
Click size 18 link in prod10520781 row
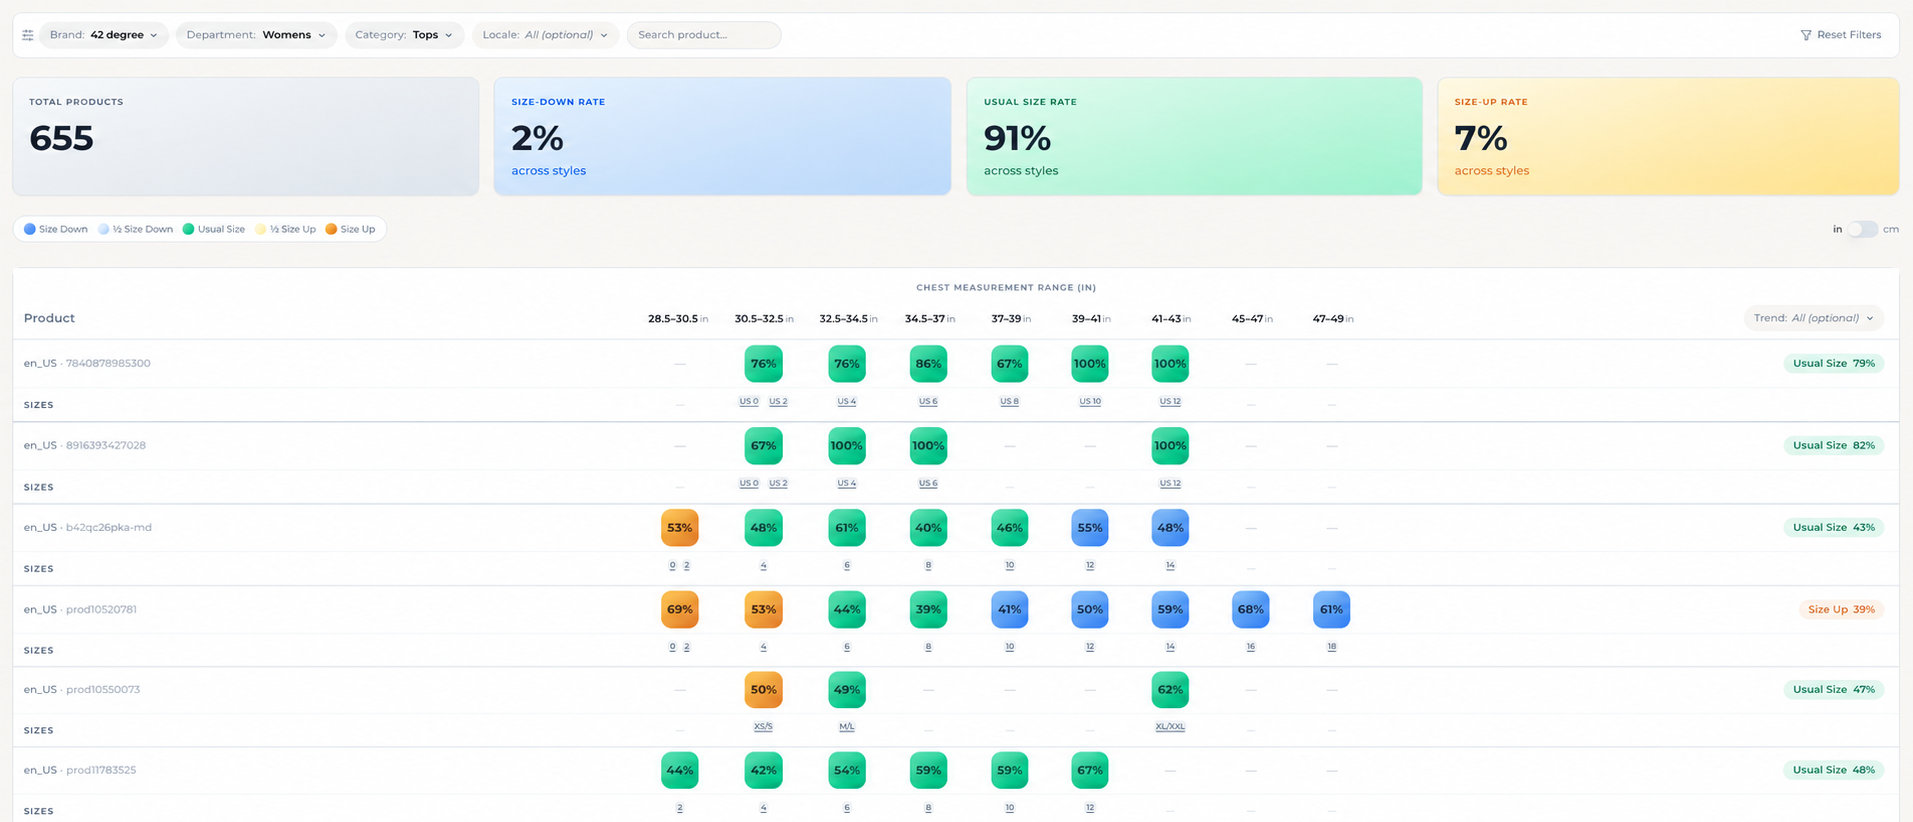click(1332, 647)
